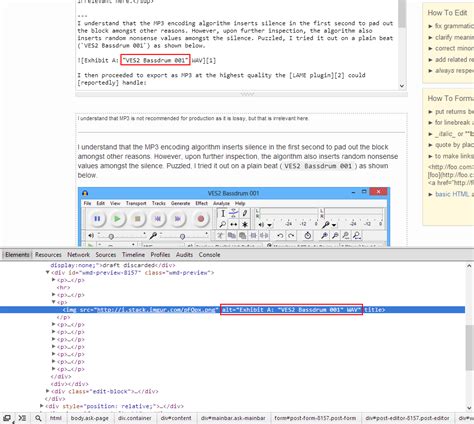Image resolution: width=474 pixels, height=424 pixels.
Task: Click the green Play button in Audacity
Action: point(117,219)
